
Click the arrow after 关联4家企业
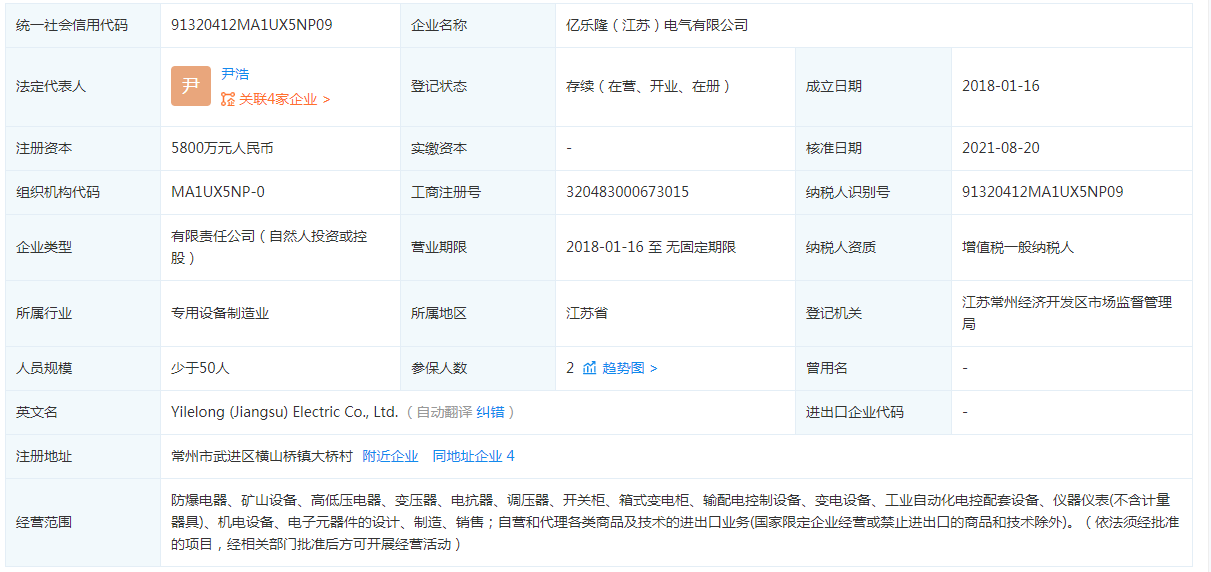coord(326,99)
